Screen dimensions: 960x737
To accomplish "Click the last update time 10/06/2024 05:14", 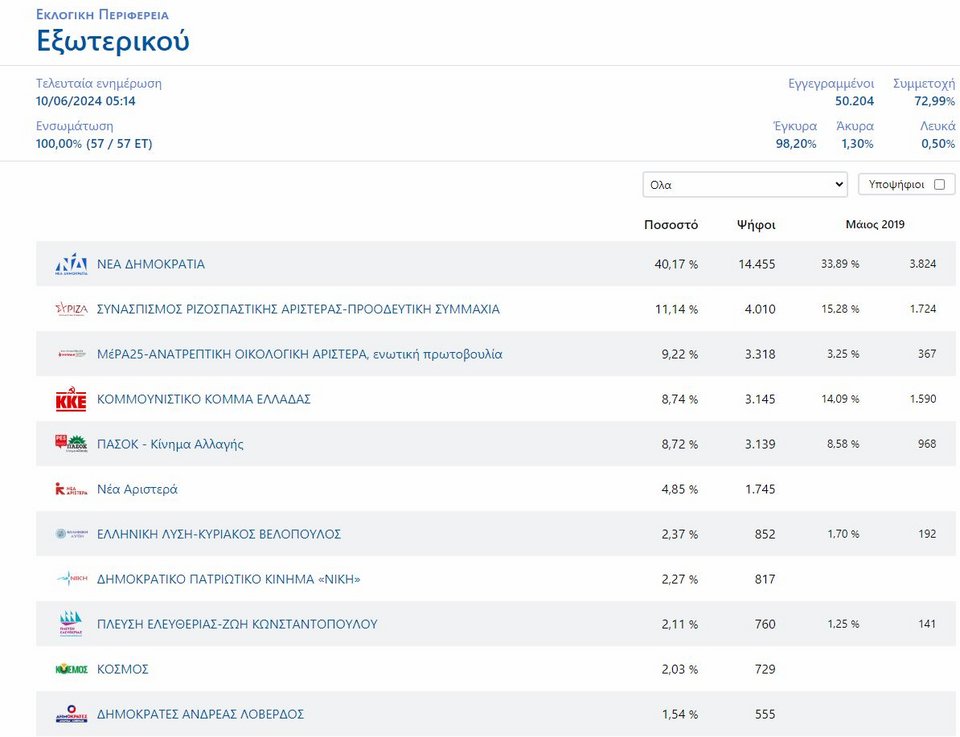I will (x=86, y=101).
